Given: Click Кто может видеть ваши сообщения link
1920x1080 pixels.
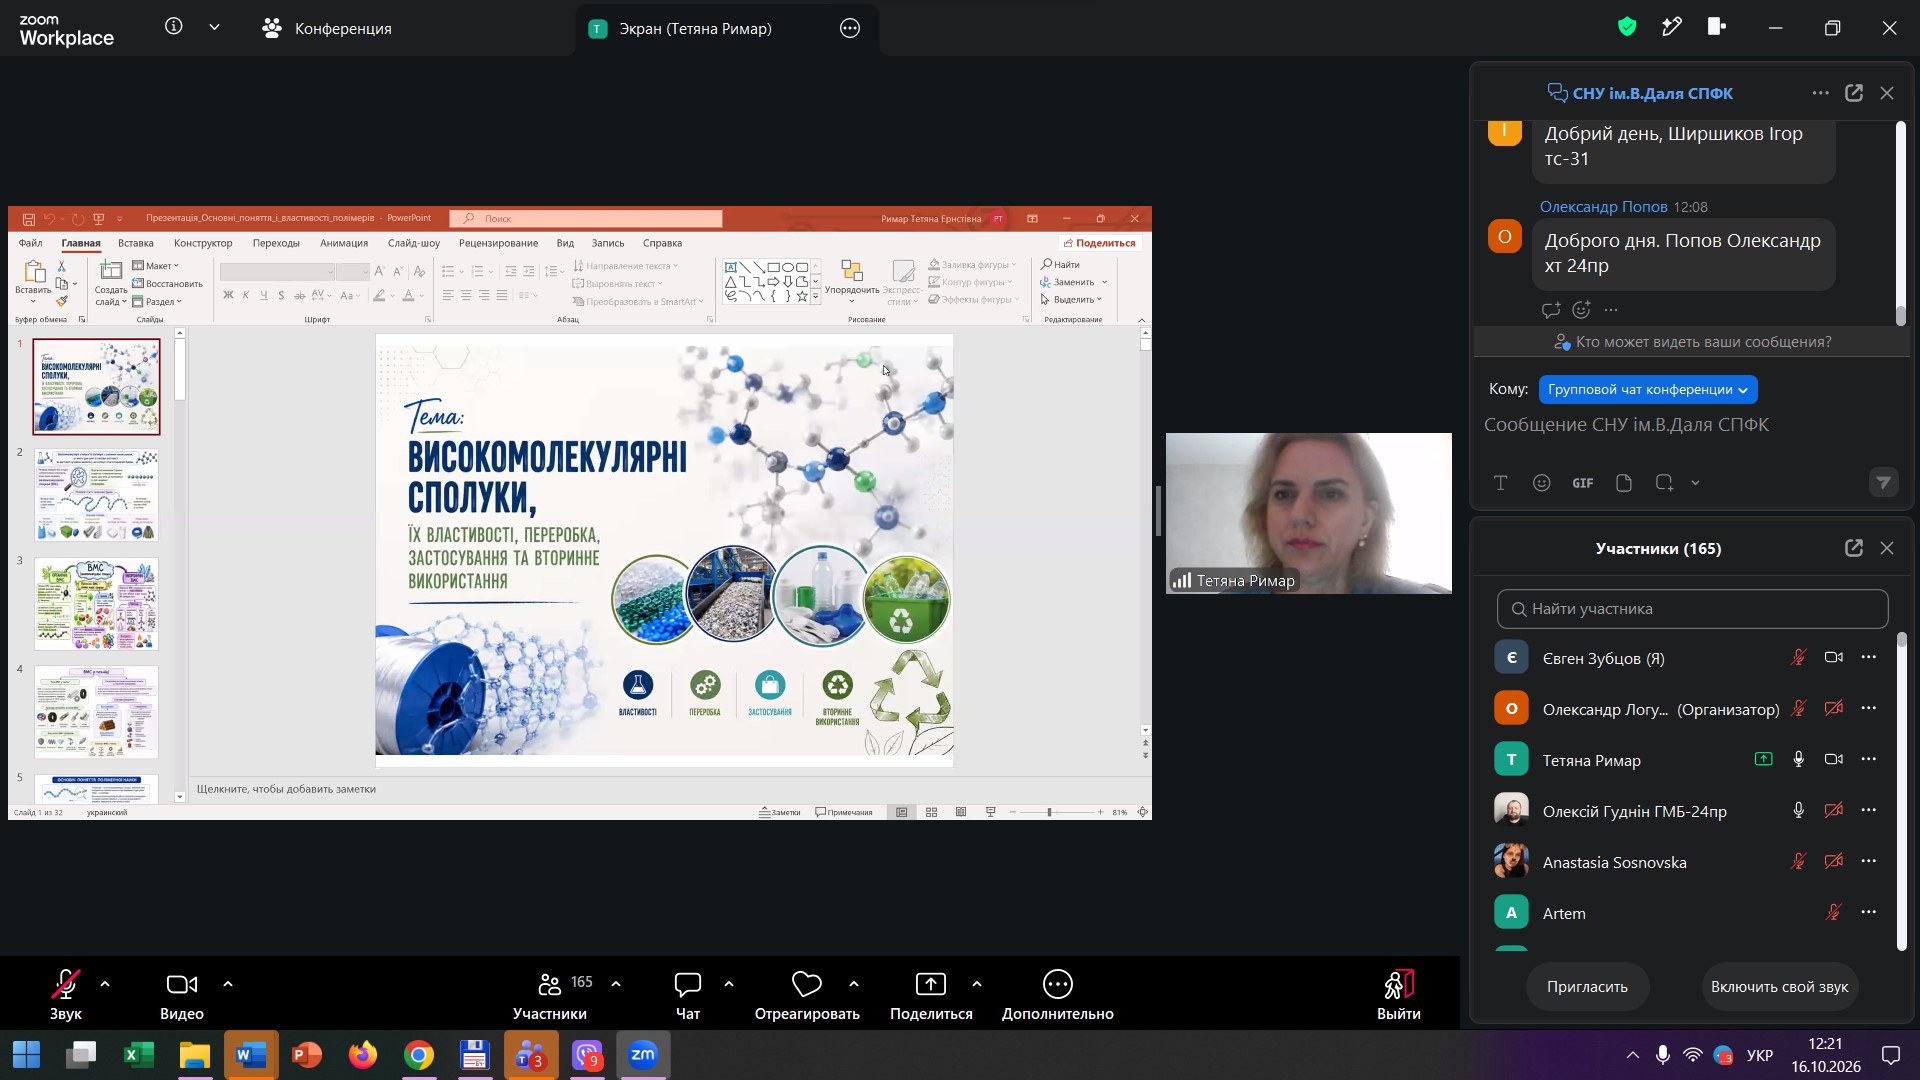Looking at the screenshot, I should tap(1692, 342).
